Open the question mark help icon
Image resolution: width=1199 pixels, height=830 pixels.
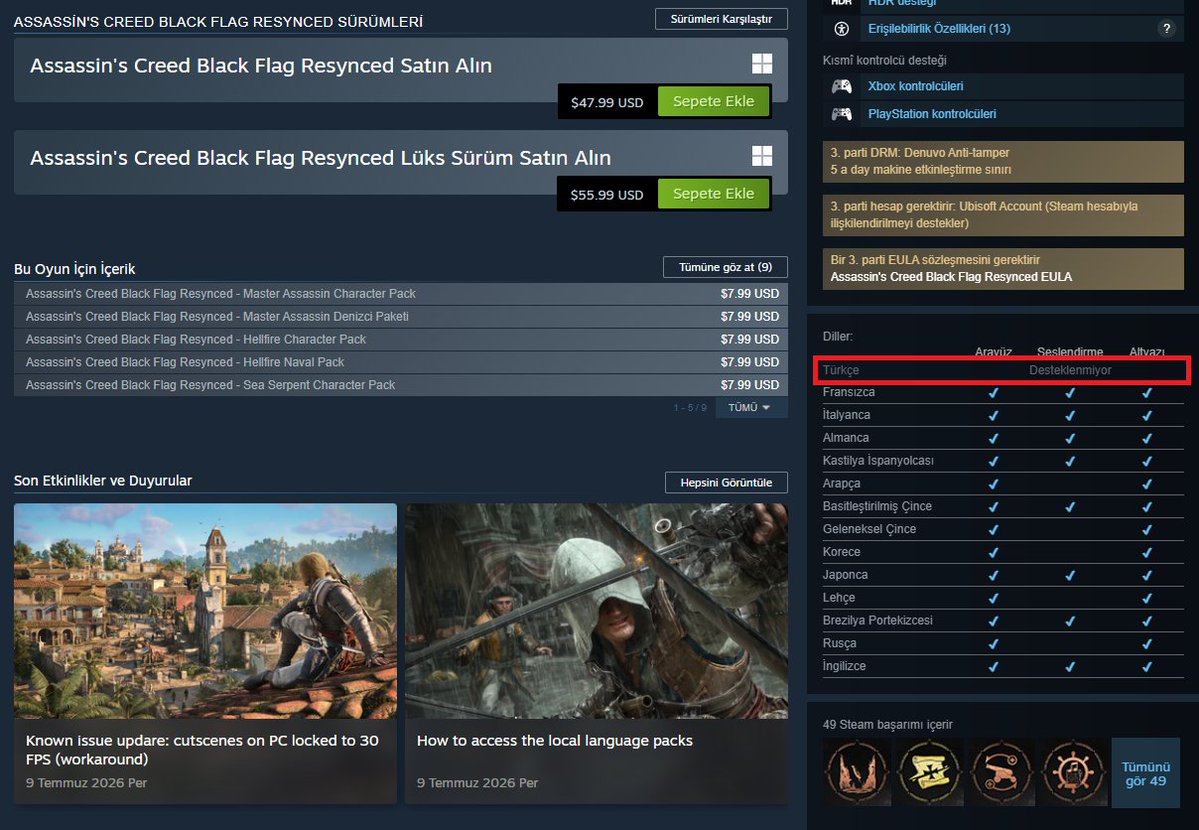point(1166,29)
